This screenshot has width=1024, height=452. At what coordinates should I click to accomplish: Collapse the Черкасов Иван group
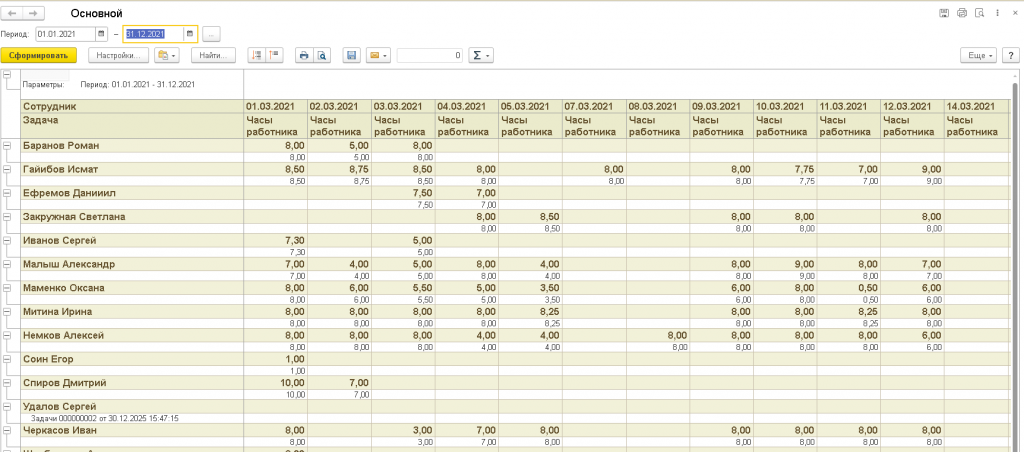[x=7, y=430]
